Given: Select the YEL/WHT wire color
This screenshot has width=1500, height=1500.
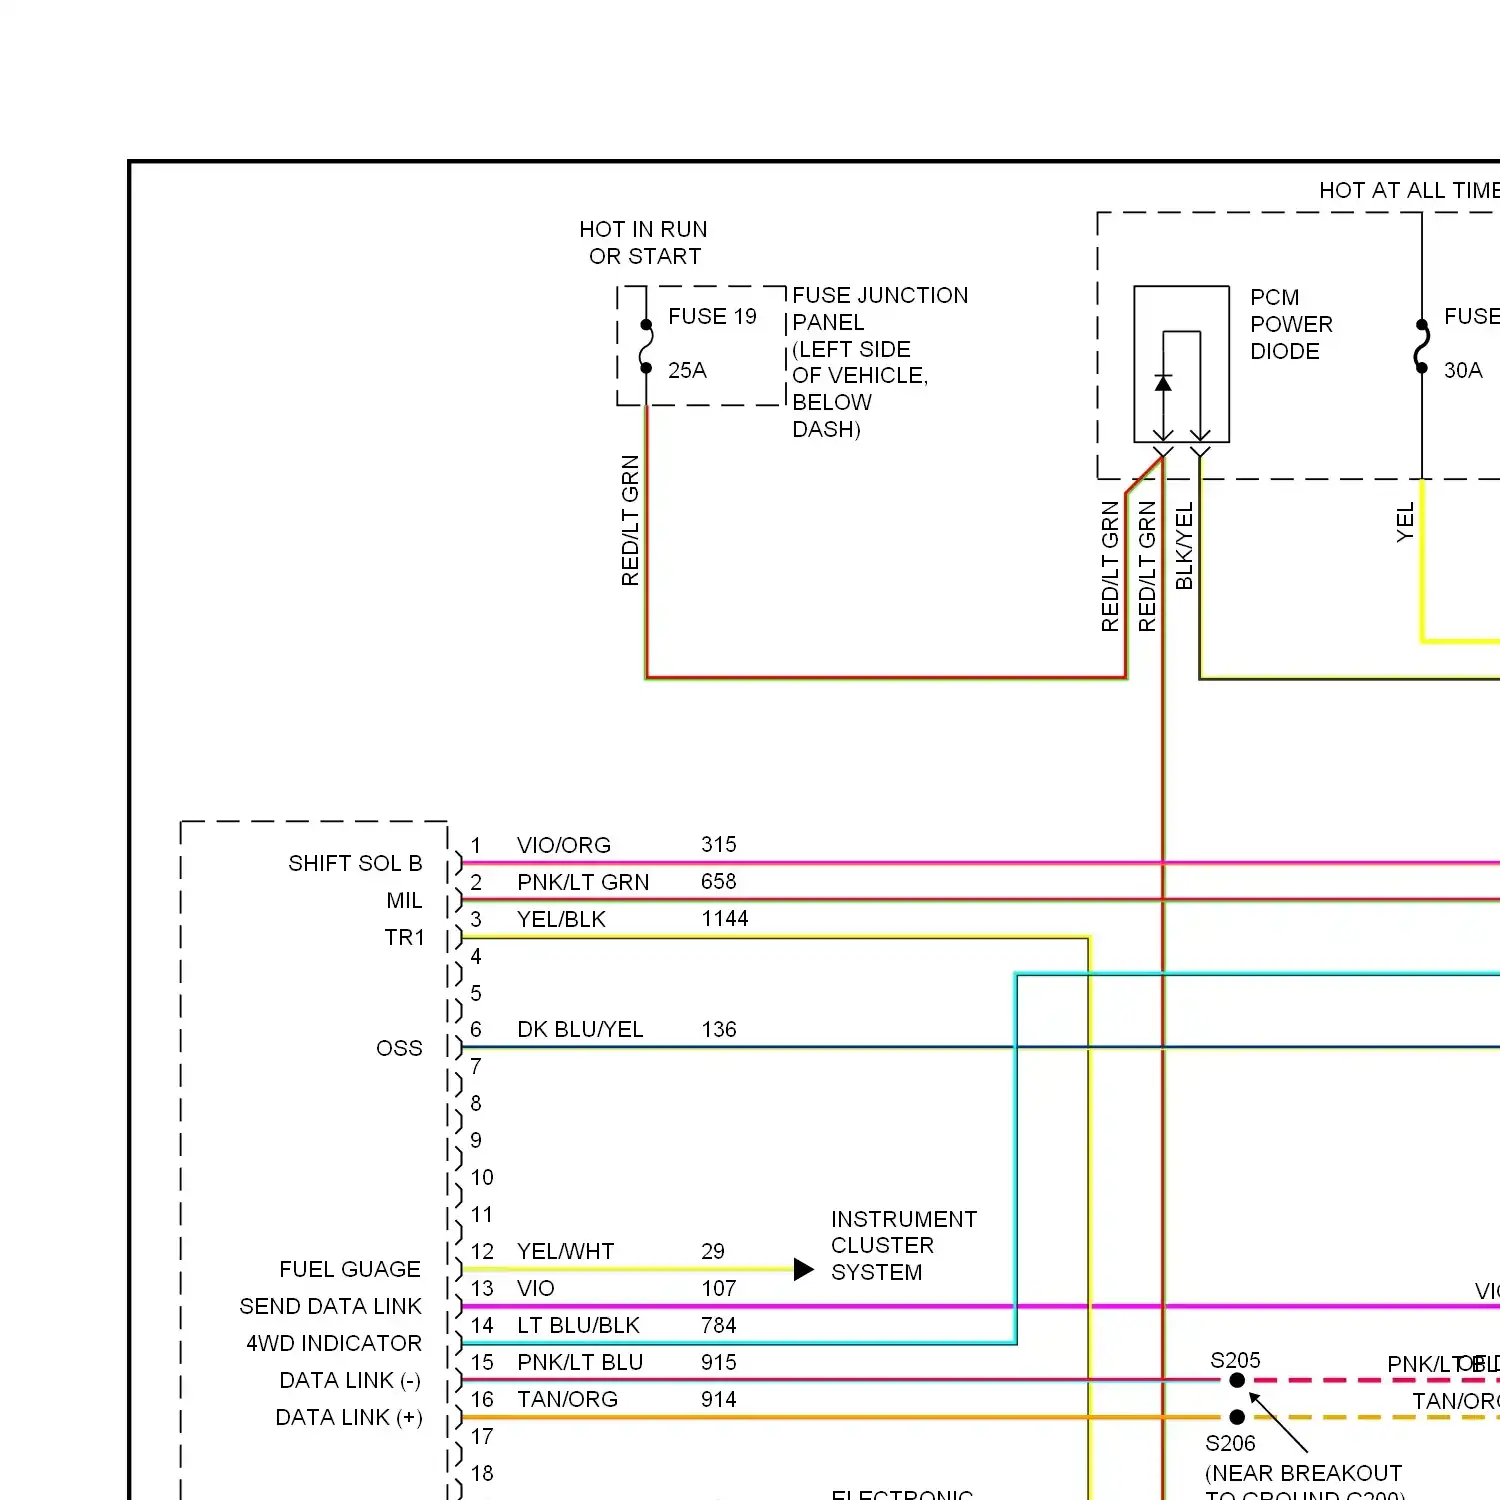Looking at the screenshot, I should pos(566,1251).
